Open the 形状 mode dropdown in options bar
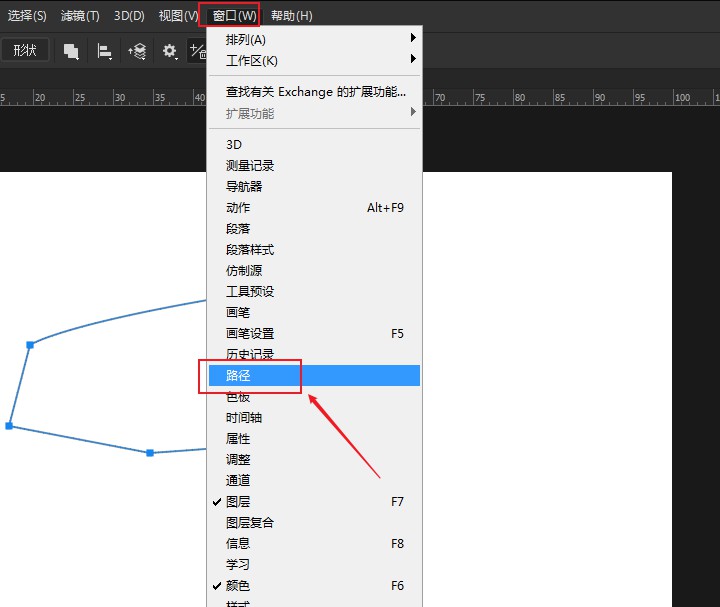The height and width of the screenshot is (607, 720). 25,50
